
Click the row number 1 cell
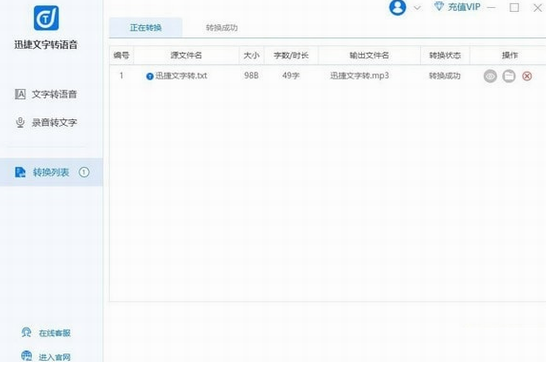[x=121, y=76]
